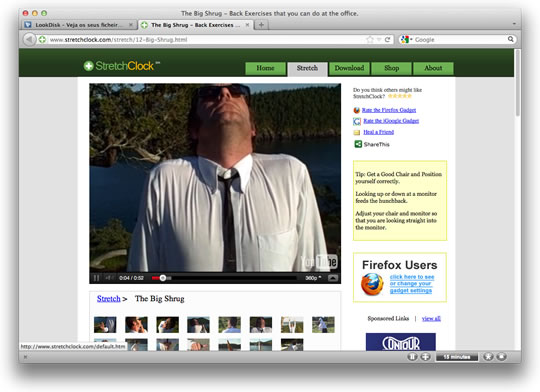The image size is (540, 392).
Task: Open the Rate the Firefox Gadget link
Action: [x=389, y=110]
